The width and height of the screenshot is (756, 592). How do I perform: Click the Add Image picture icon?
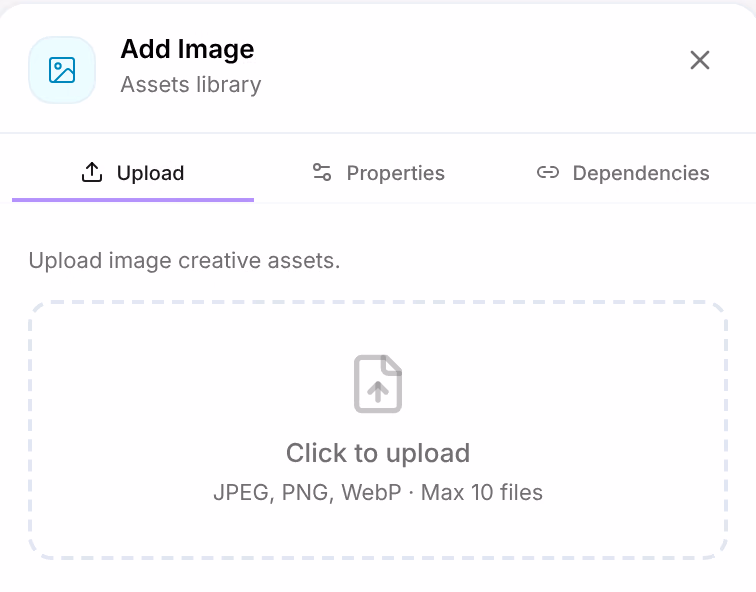[62, 70]
